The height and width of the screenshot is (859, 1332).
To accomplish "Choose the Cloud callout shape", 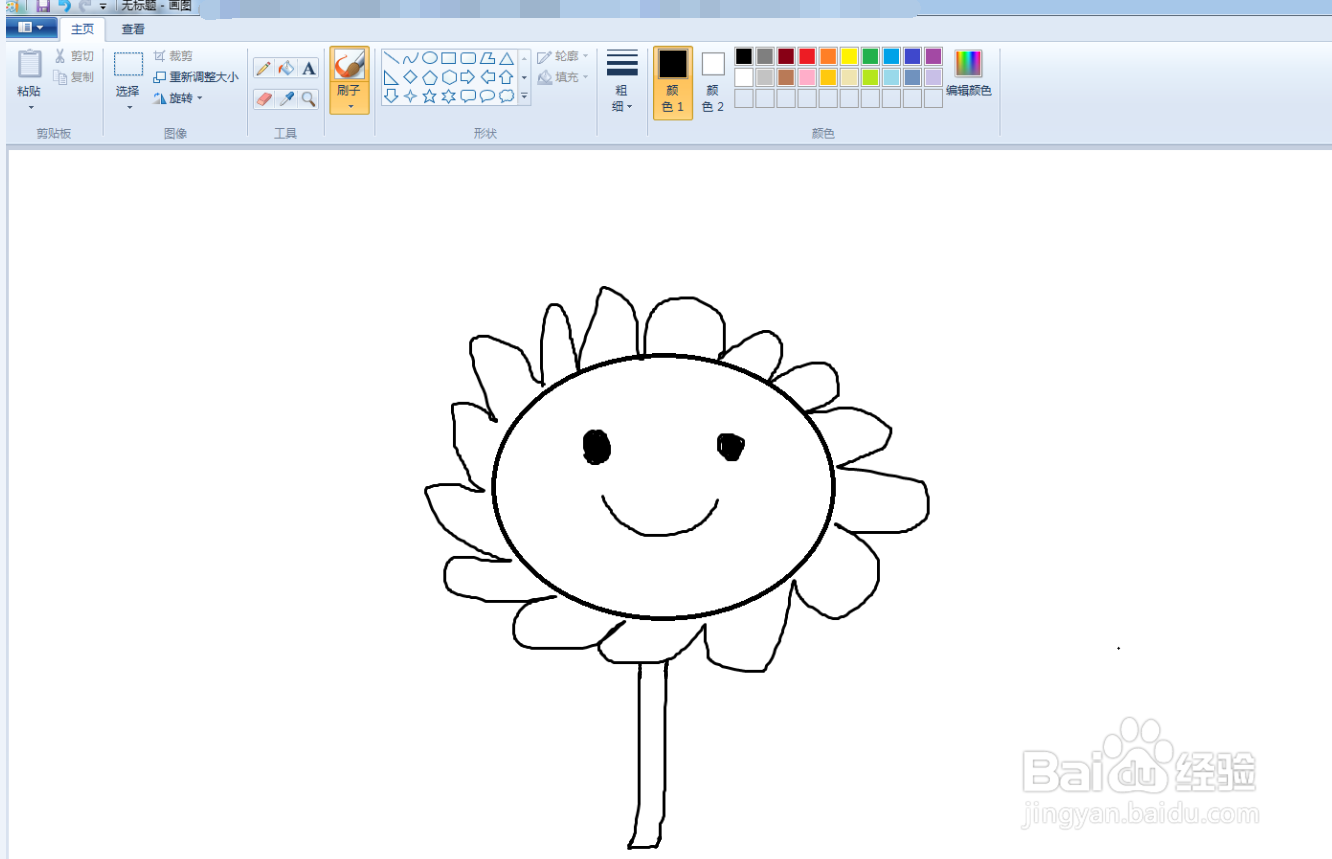I will click(x=506, y=96).
